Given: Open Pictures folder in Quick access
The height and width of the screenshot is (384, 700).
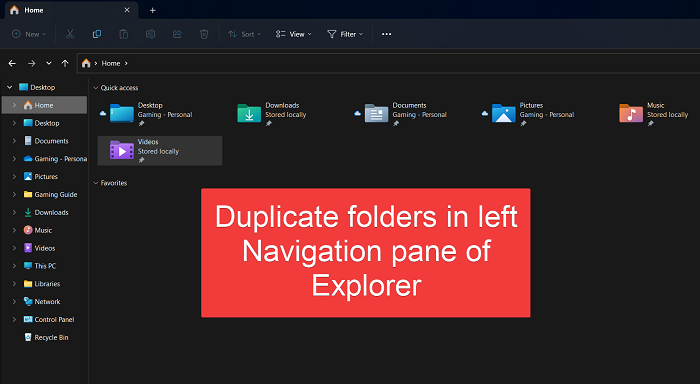Looking at the screenshot, I should click(542, 114).
